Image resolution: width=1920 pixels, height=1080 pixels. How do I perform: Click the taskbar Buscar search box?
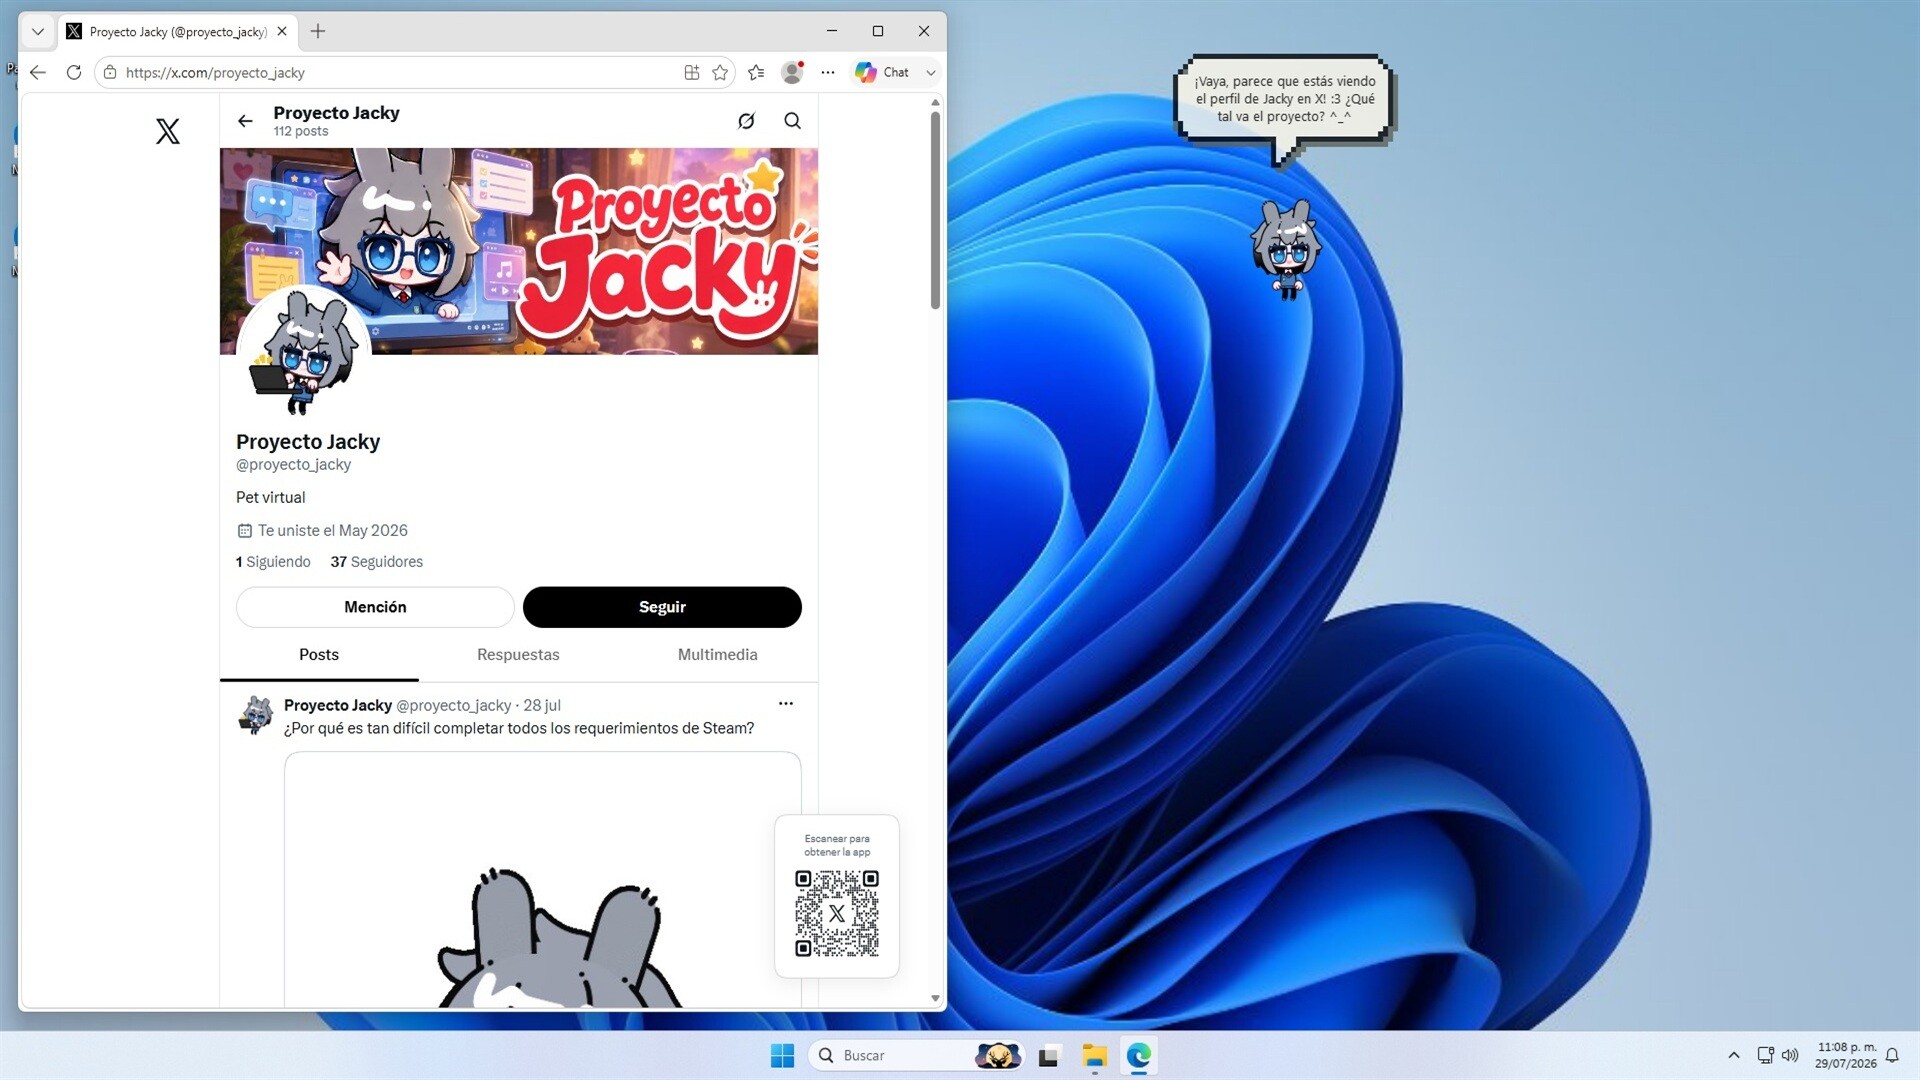pyautogui.click(x=917, y=1055)
